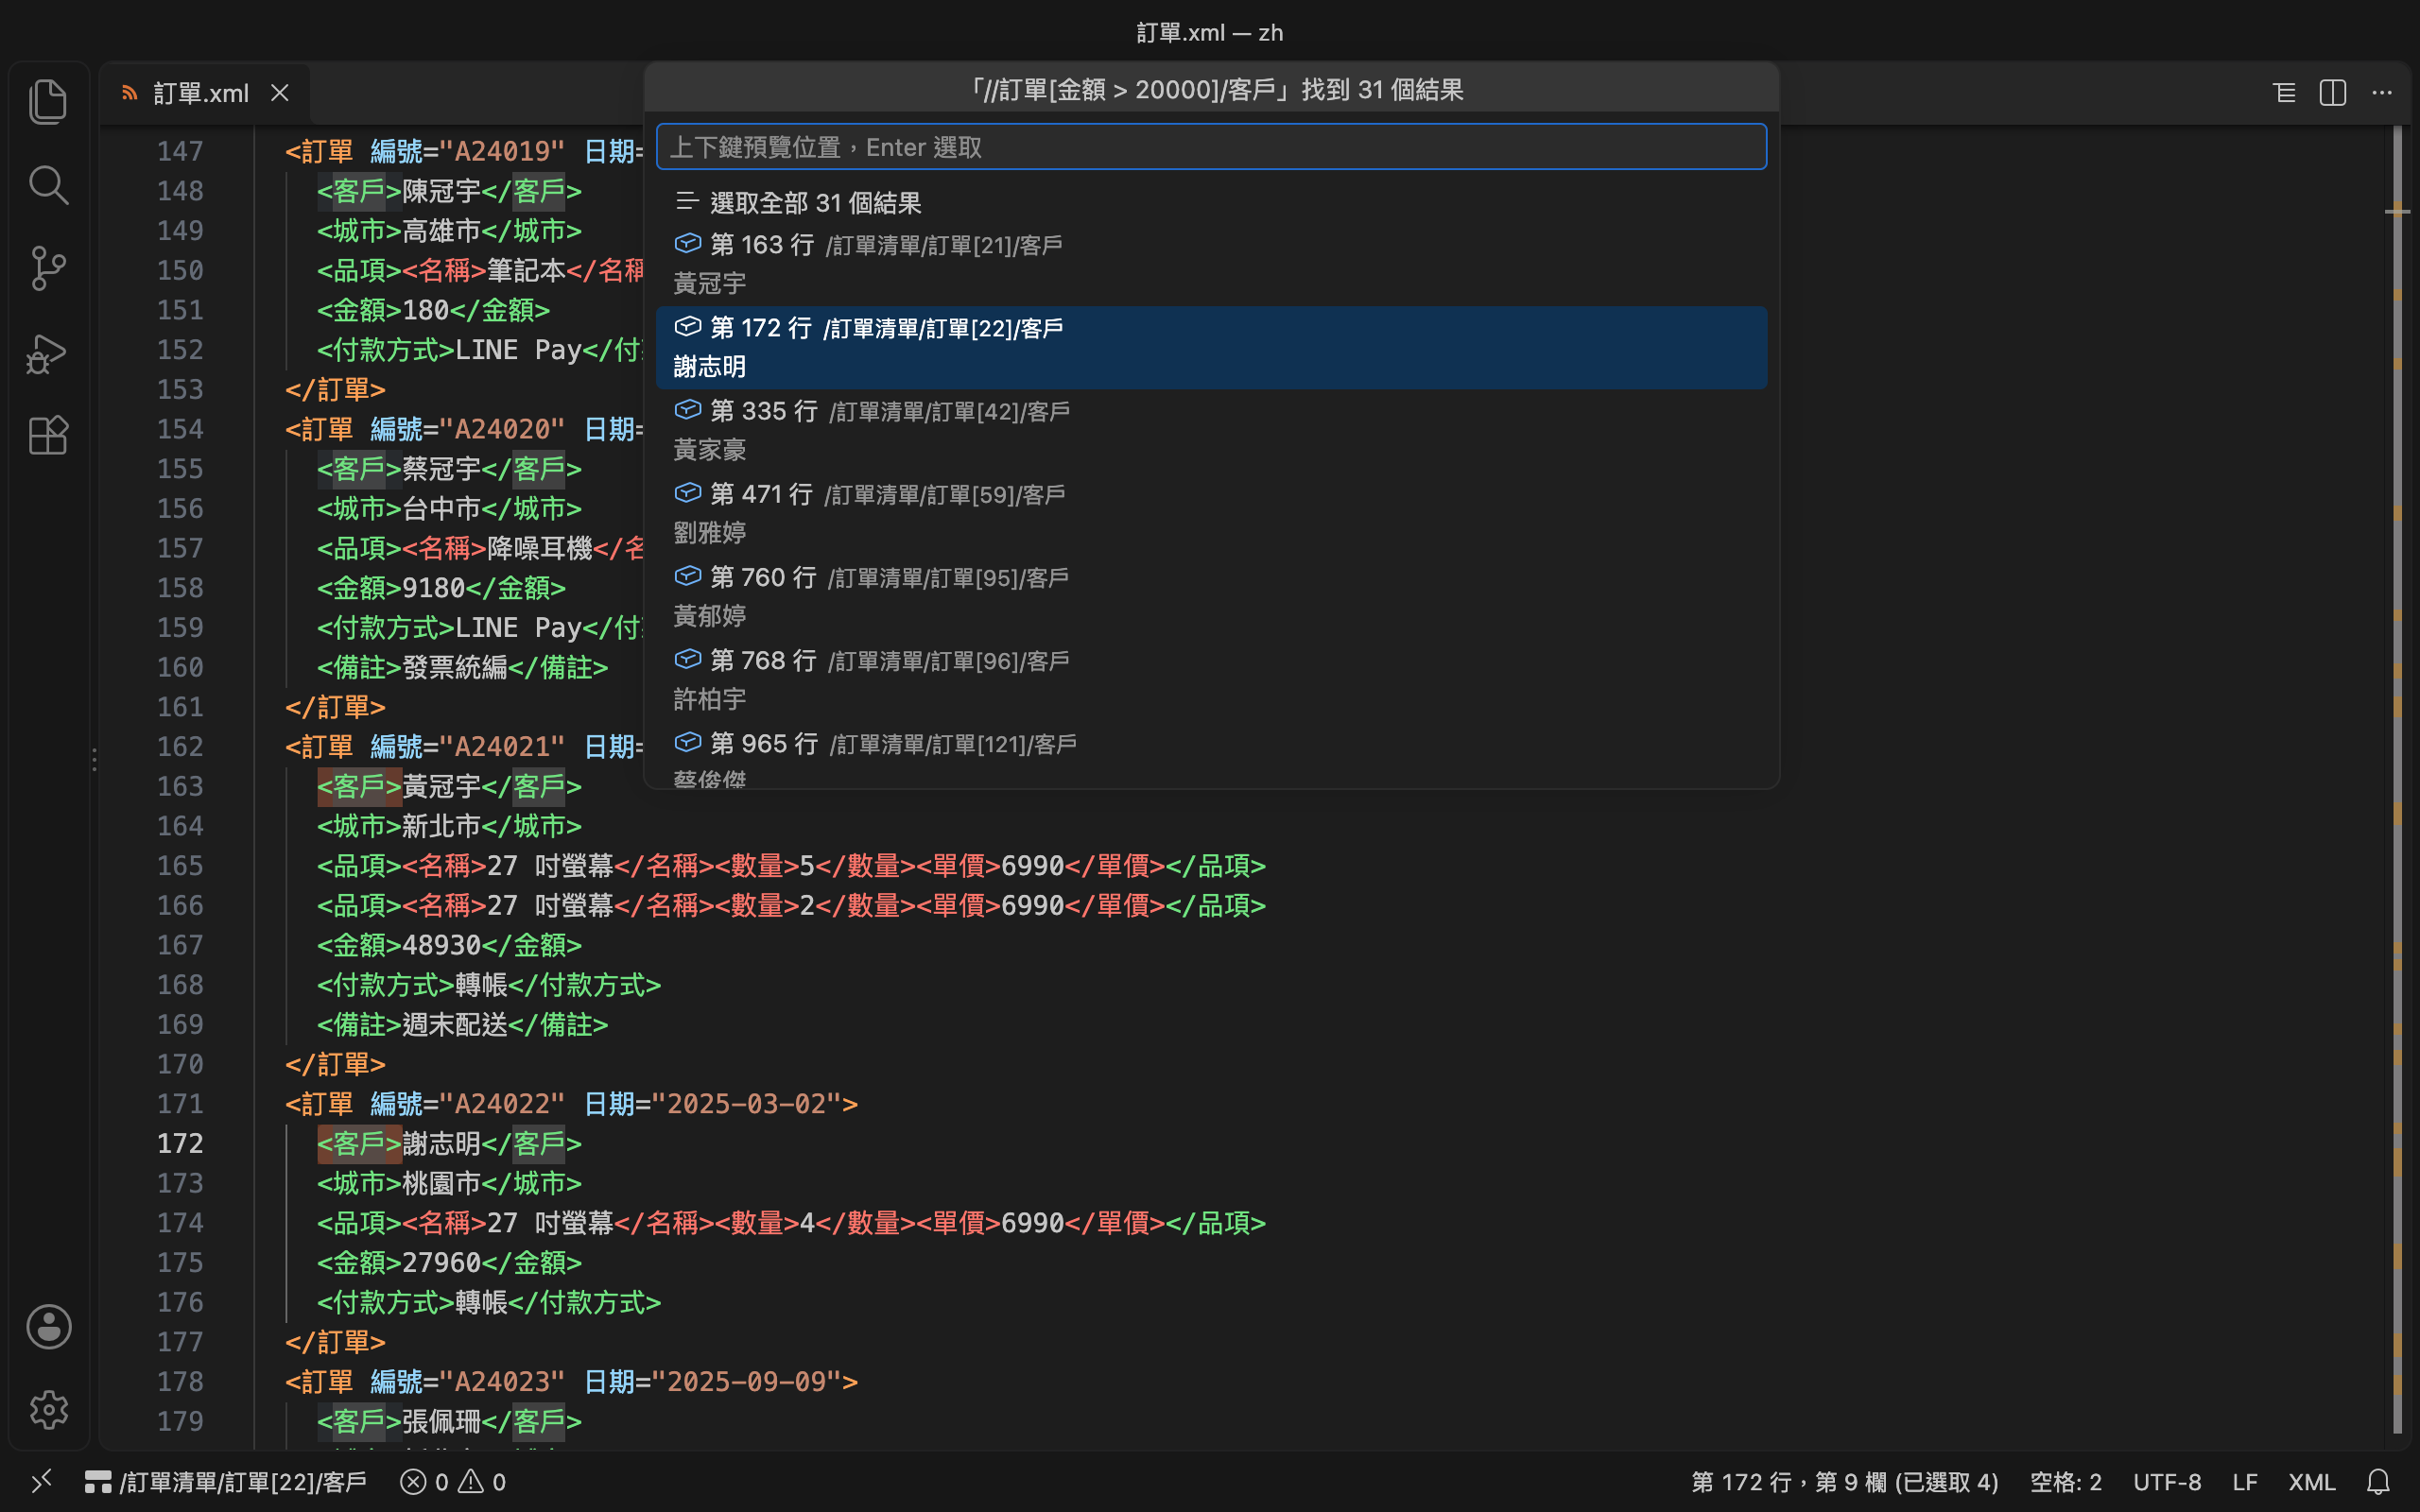Click the outline list icon in editor toolbar
Image resolution: width=2420 pixels, height=1512 pixels.
tap(2284, 93)
